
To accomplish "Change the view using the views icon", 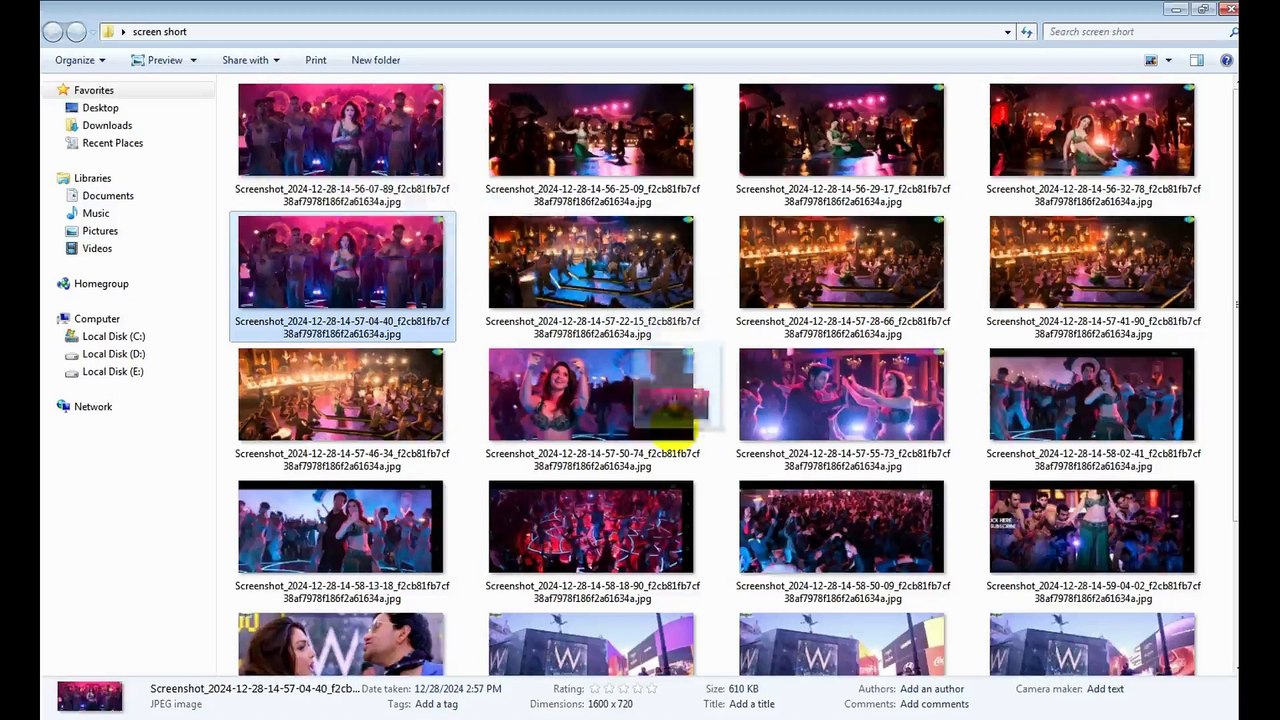I will click(1151, 60).
